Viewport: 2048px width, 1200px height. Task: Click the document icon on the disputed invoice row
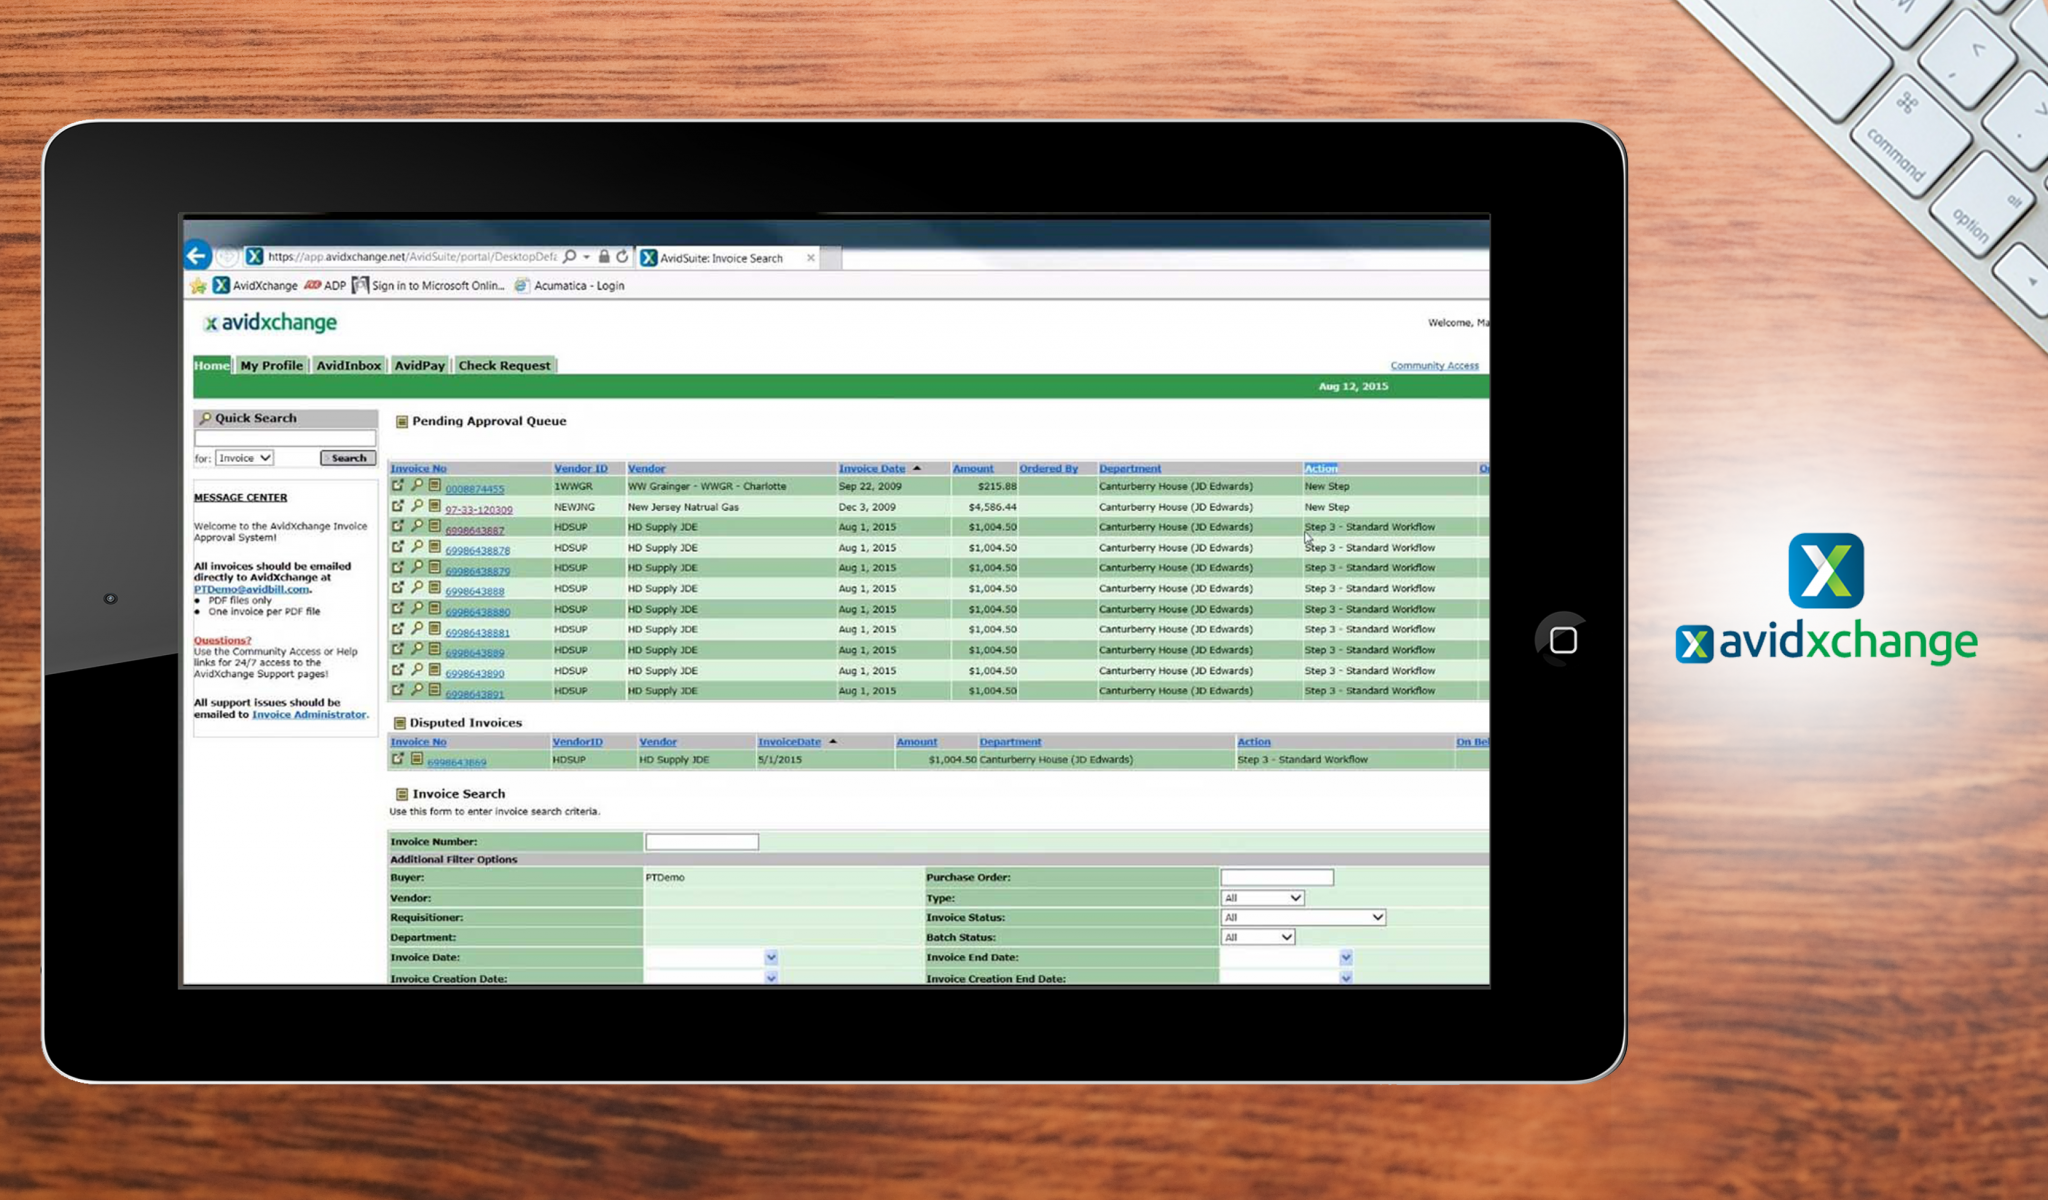pos(415,759)
